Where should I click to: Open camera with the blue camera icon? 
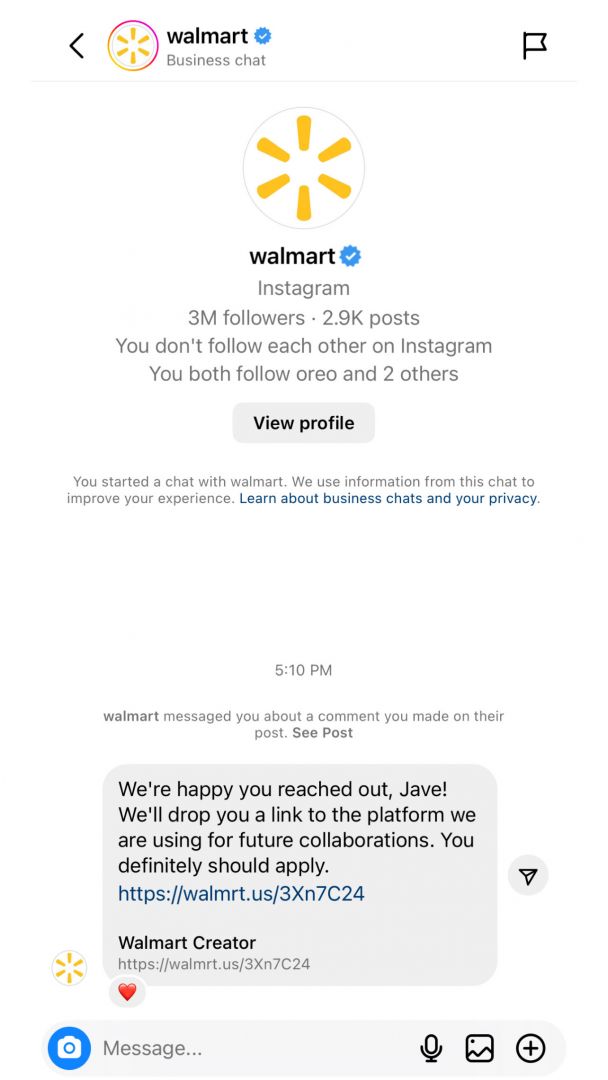tap(69, 1048)
